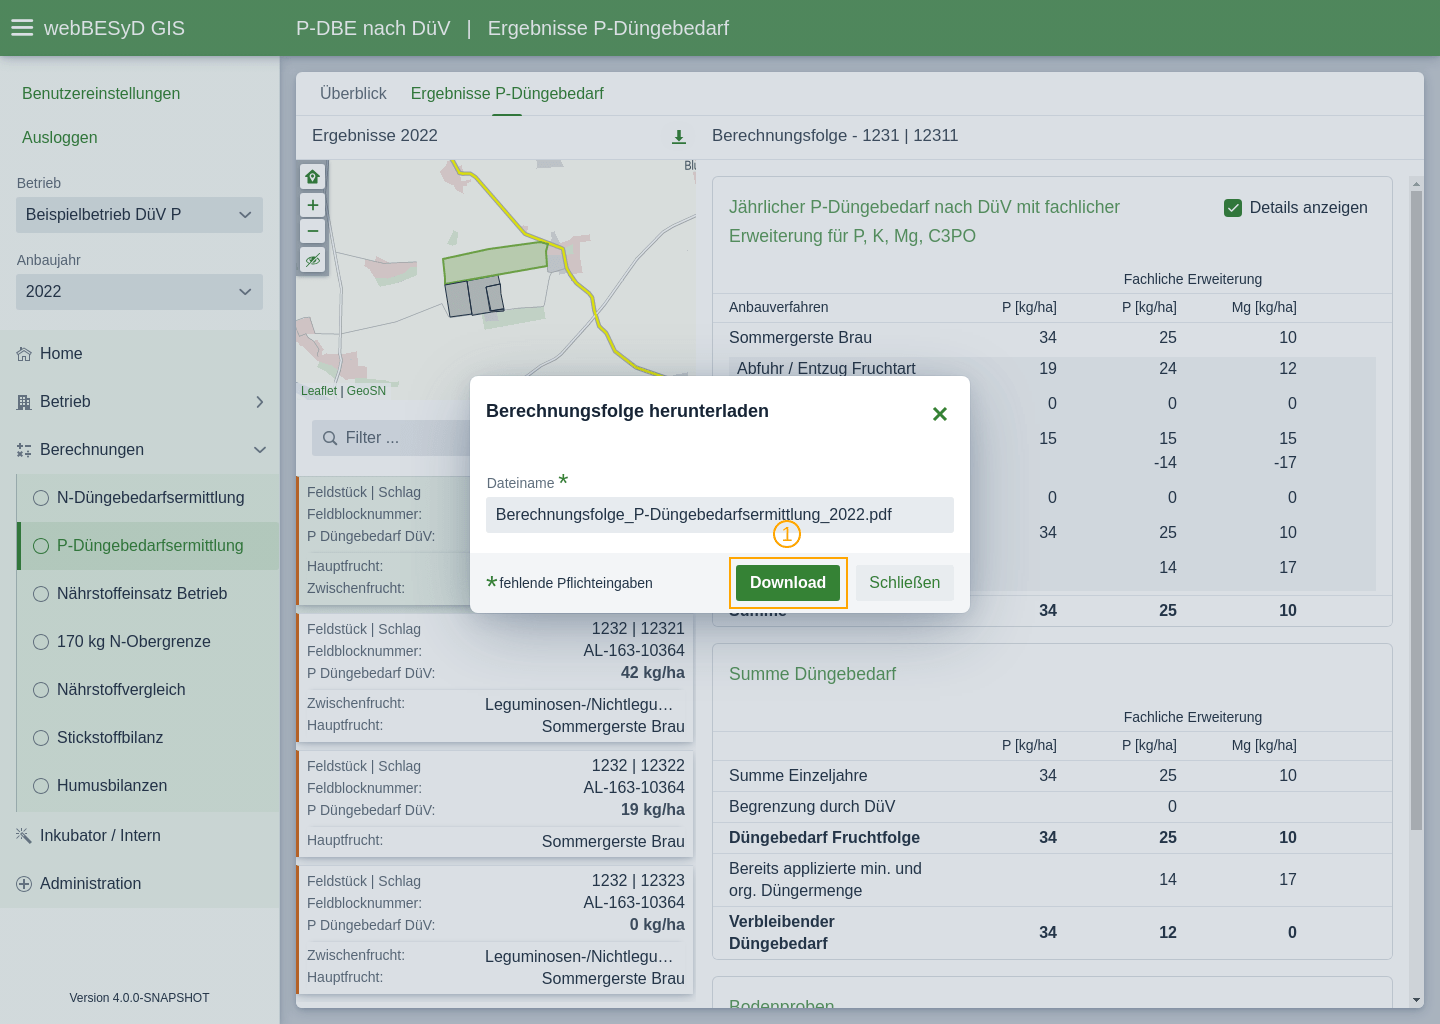Select Stickstoffbilanz entry

pos(148,738)
